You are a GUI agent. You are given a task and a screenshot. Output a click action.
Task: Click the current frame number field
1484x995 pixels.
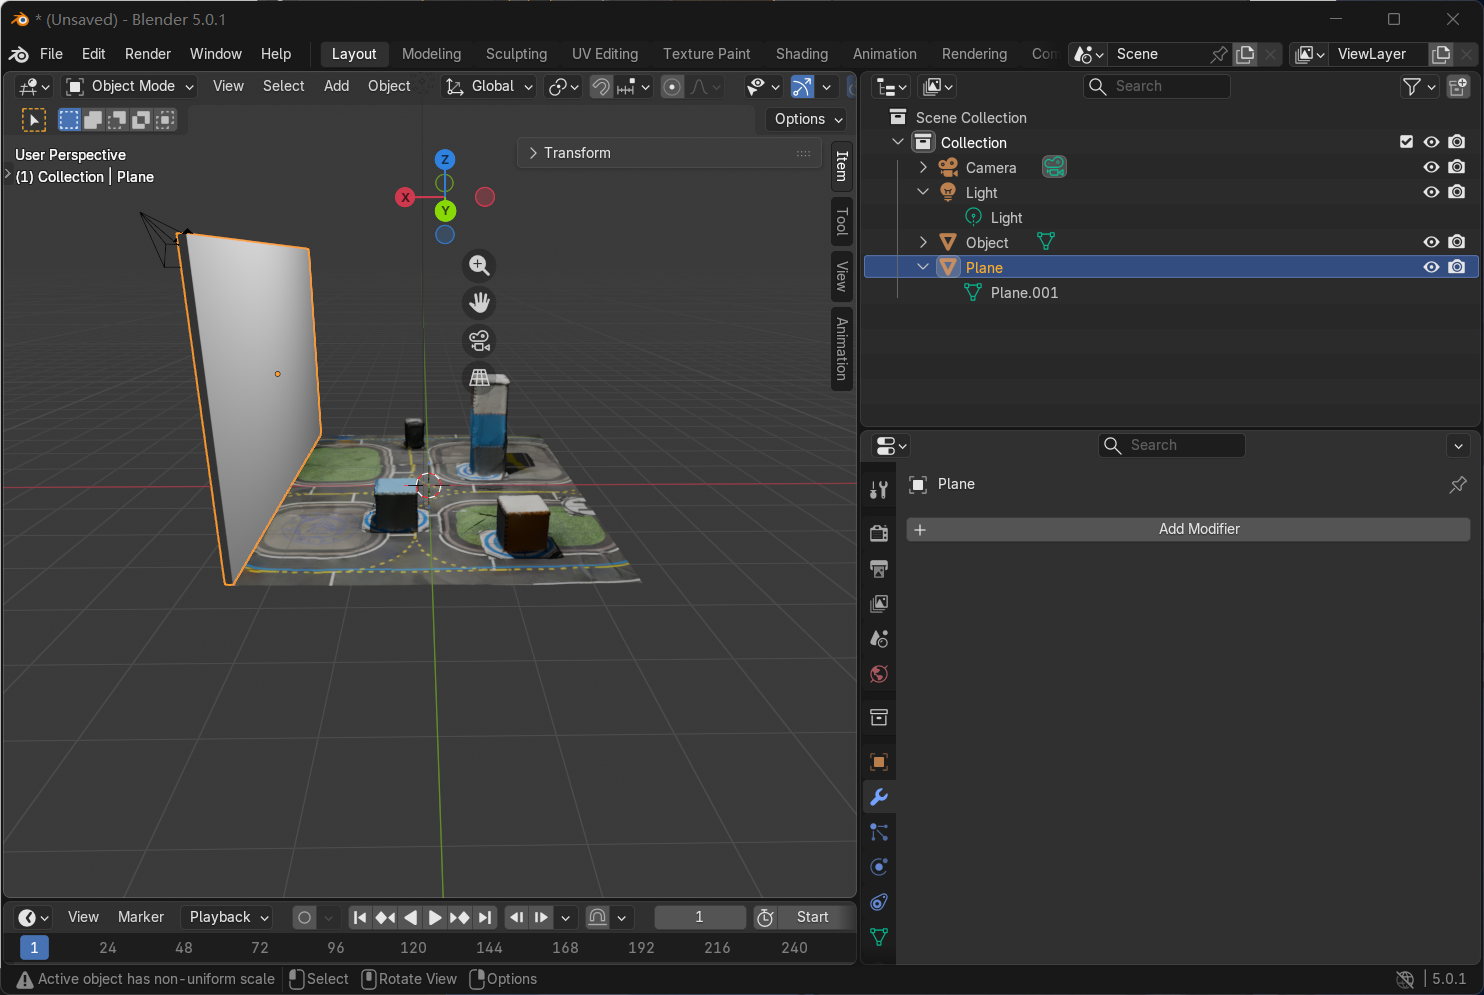coord(699,917)
